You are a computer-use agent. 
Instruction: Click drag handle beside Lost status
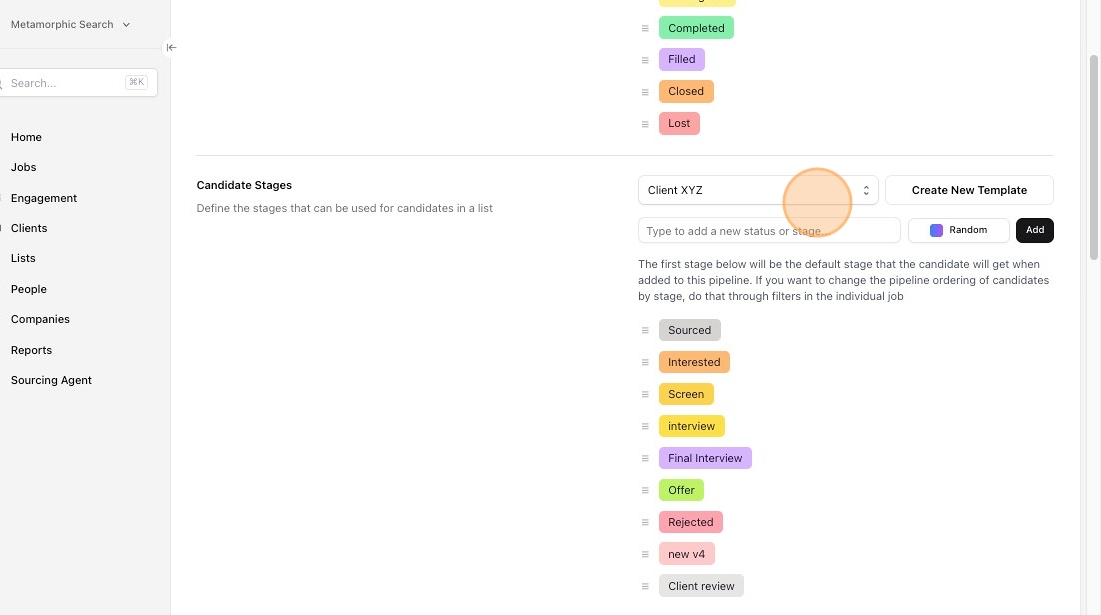tap(645, 124)
